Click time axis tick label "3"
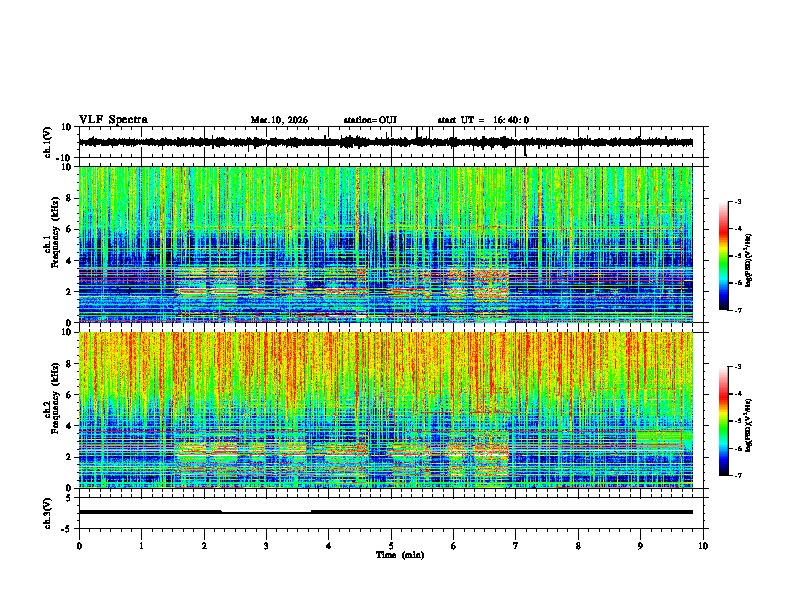792x612 pixels. [x=266, y=546]
